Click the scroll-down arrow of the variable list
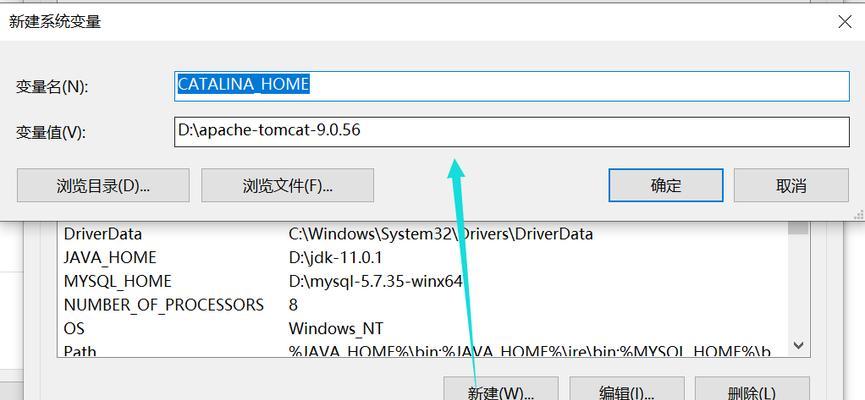This screenshot has width=865, height=400. [798, 345]
